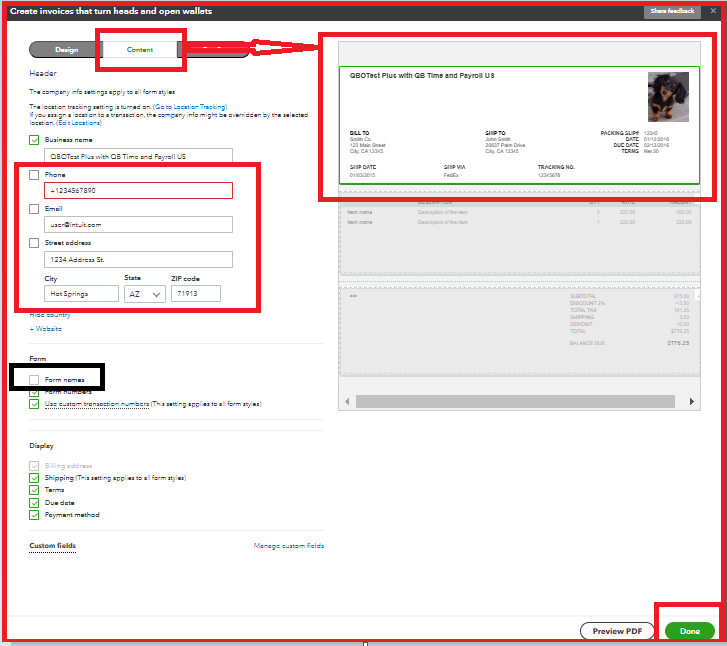The image size is (727, 646).
Task: Click the ZIP code field
Action: pos(196,294)
